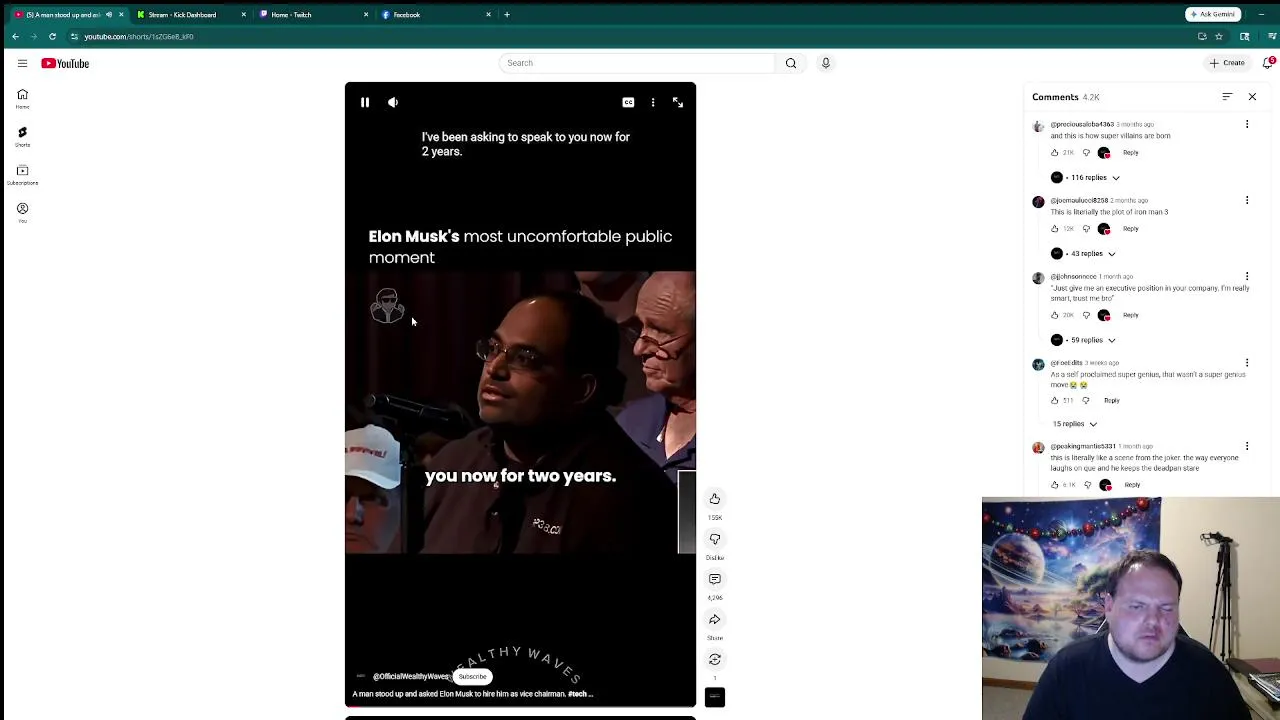Open the 'iron man 3' comment heart badge
This screenshot has height=720, width=1280.
pyautogui.click(x=1104, y=229)
